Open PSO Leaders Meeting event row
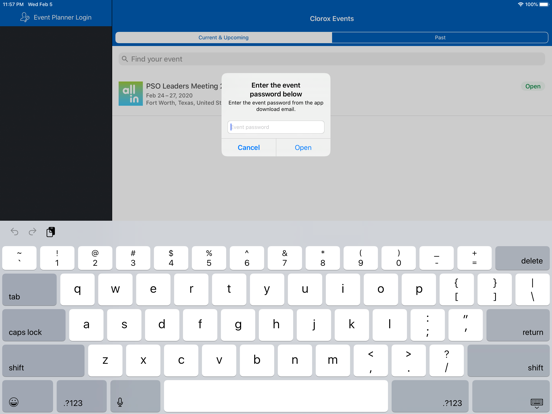Viewport: 552px width, 414px height. tap(332, 94)
